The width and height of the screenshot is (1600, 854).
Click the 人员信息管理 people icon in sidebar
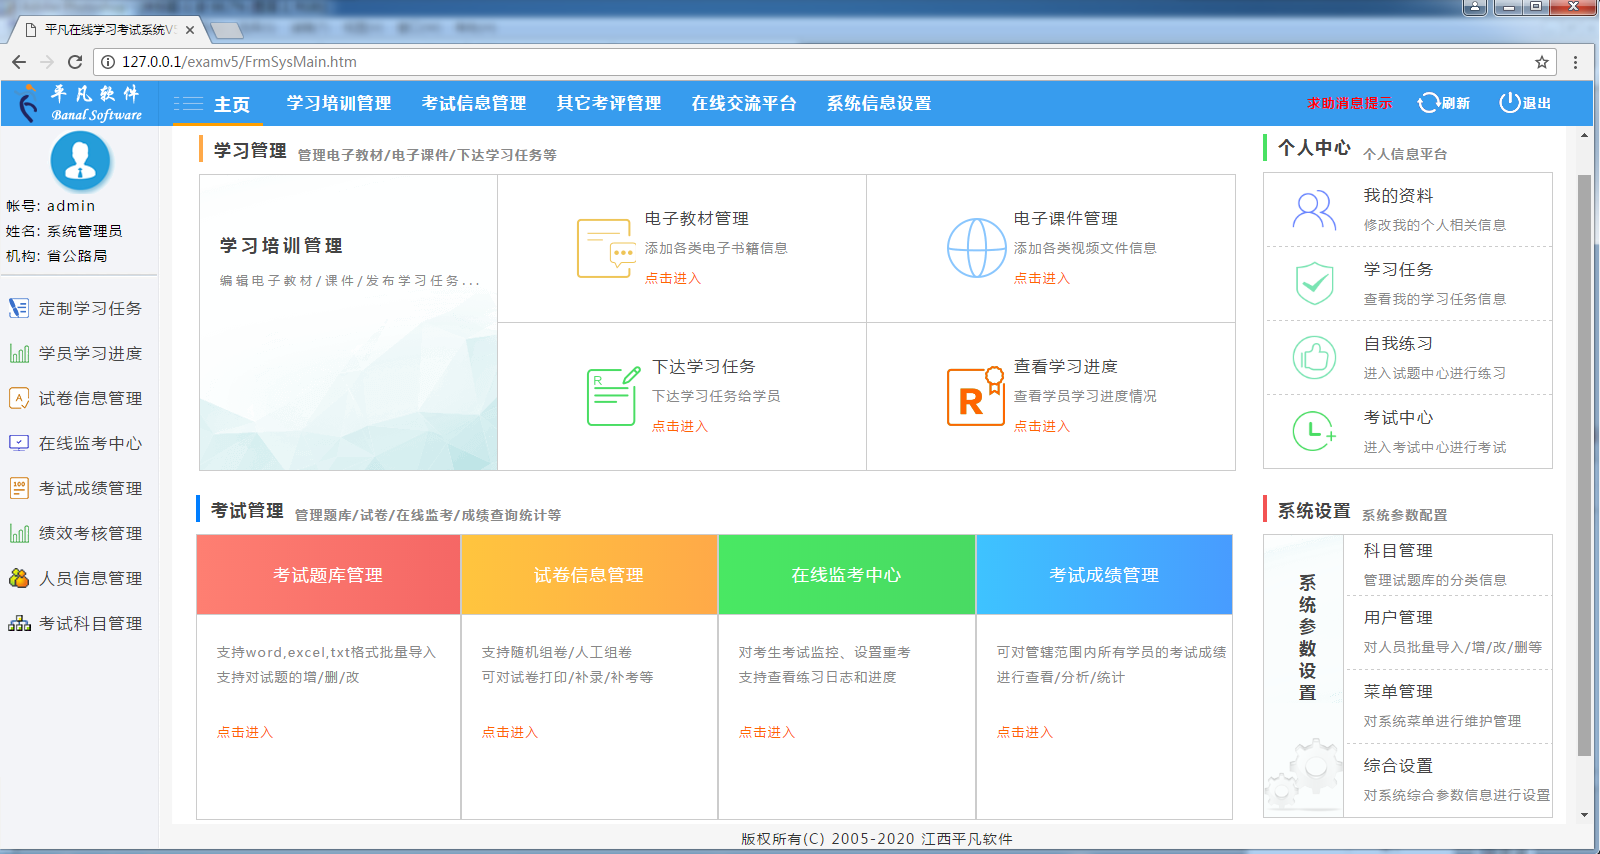point(19,578)
